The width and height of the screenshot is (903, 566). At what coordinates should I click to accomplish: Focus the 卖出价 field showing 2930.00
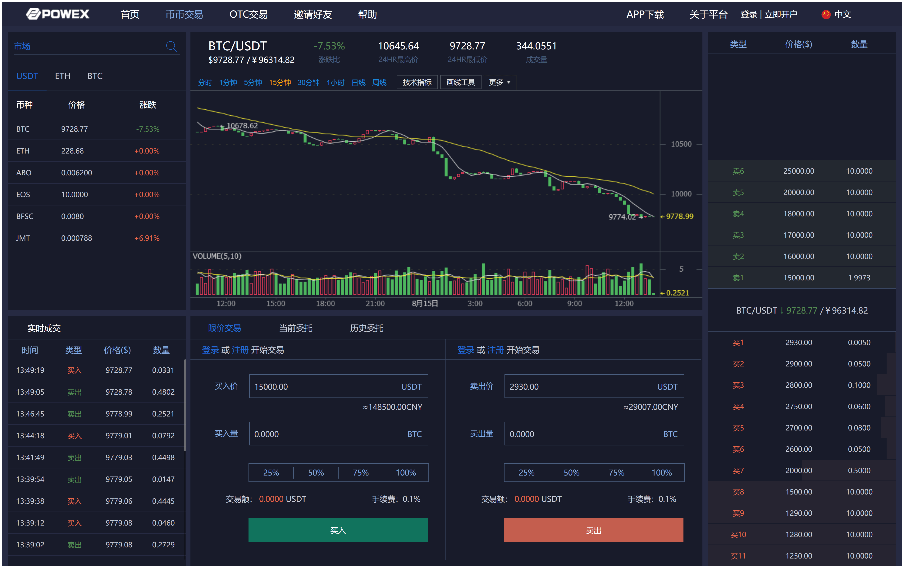click(594, 386)
